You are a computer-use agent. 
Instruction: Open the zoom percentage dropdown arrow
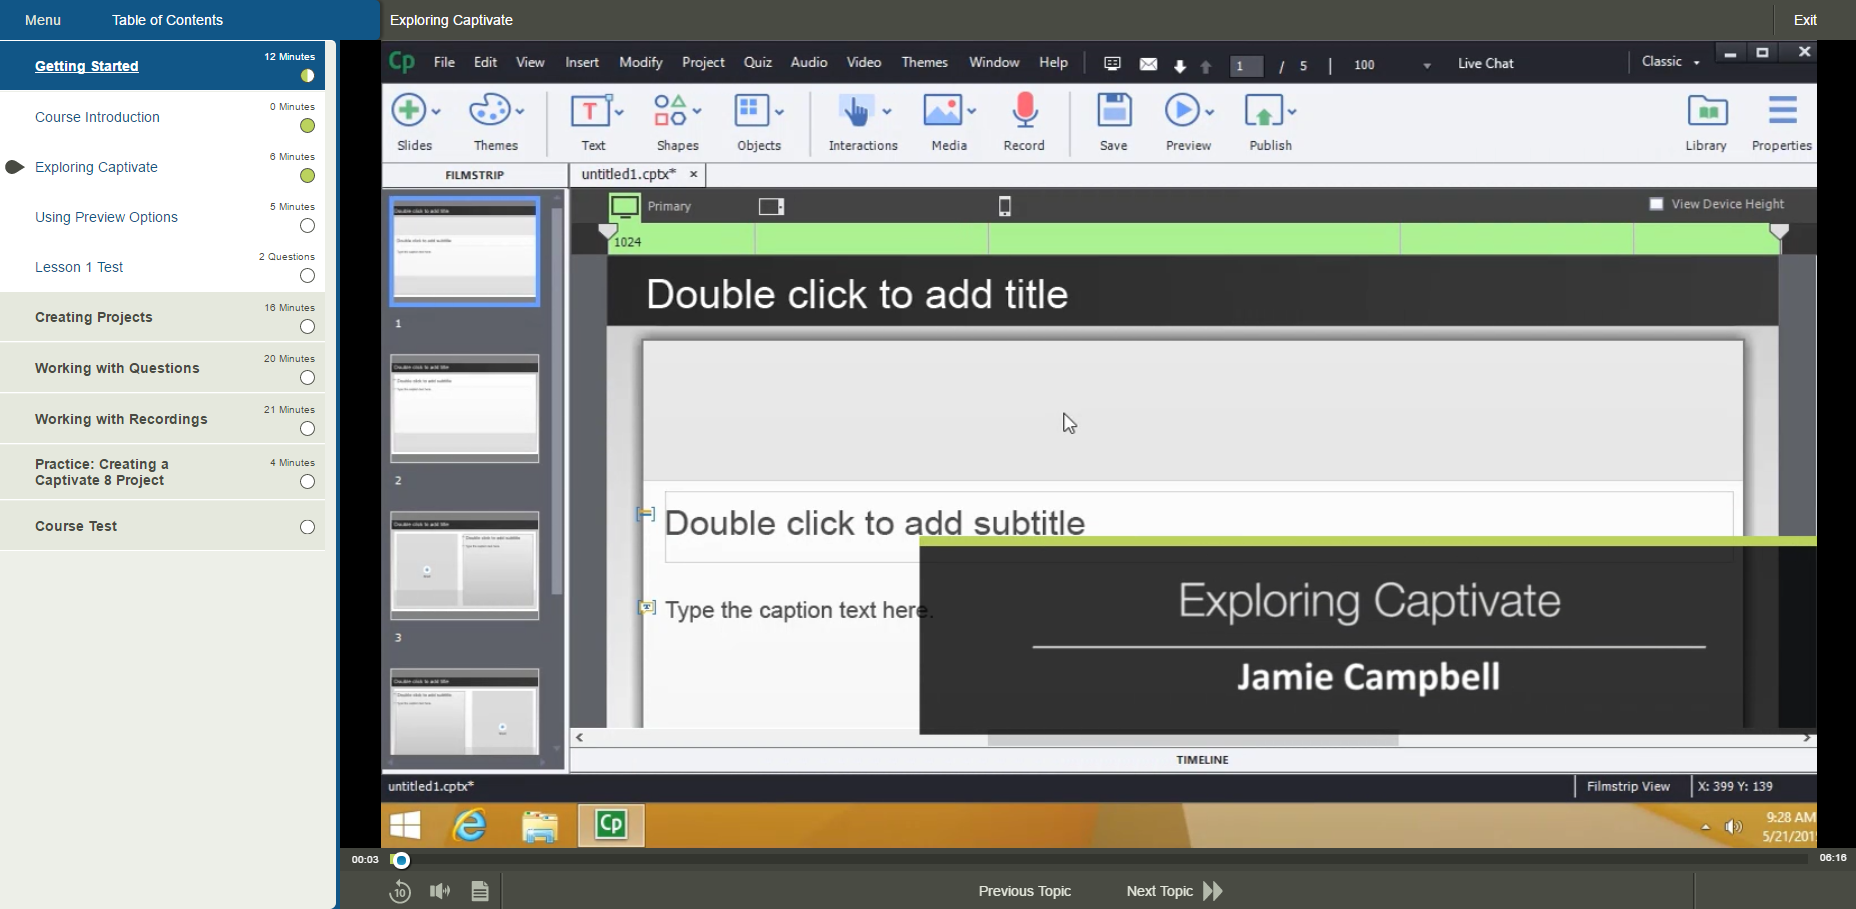point(1426,66)
